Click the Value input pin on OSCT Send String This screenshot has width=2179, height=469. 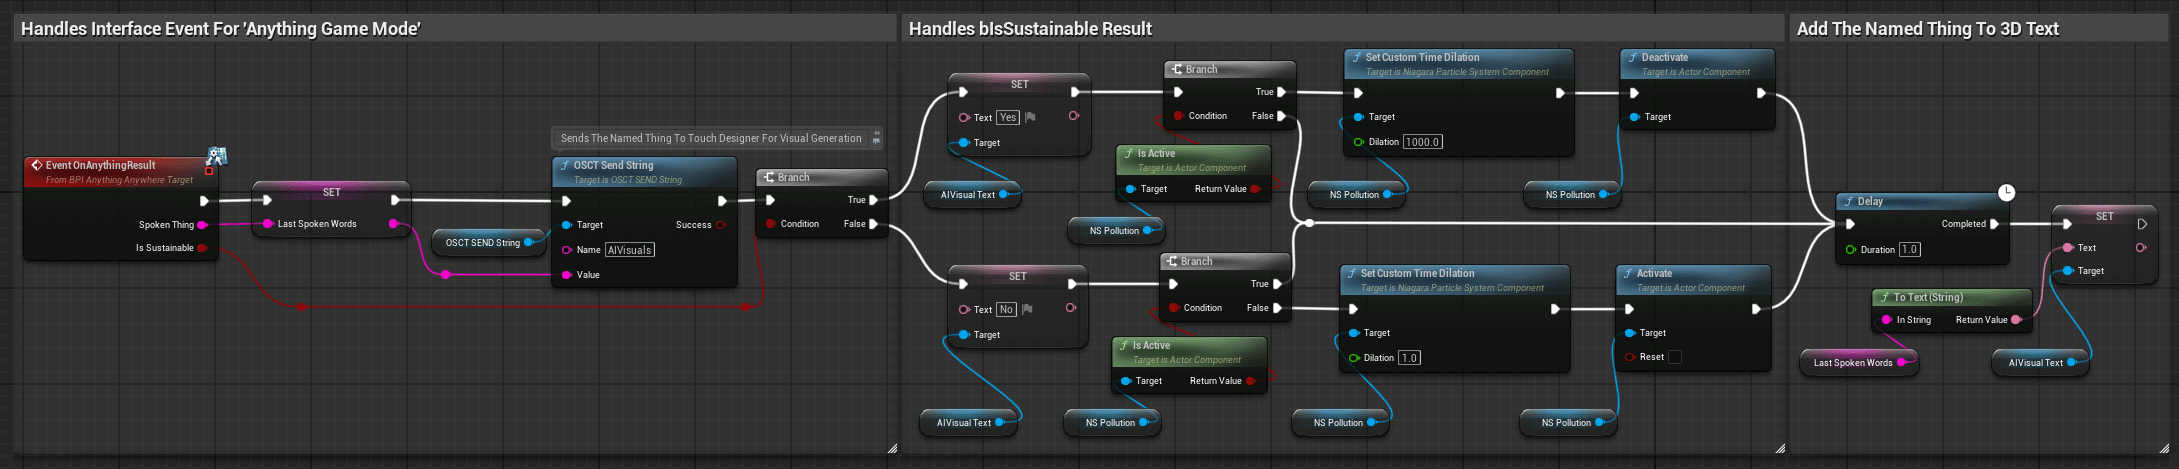tap(566, 275)
